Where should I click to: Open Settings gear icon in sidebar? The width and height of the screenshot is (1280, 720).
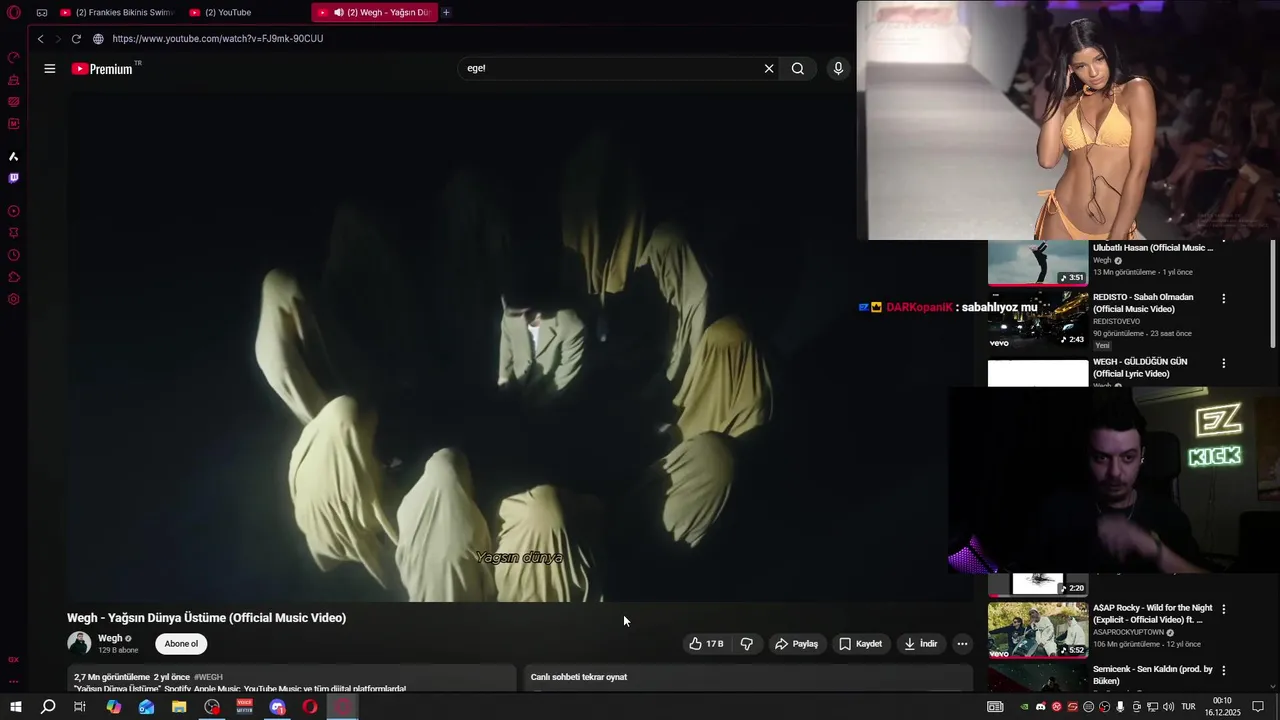click(x=14, y=299)
